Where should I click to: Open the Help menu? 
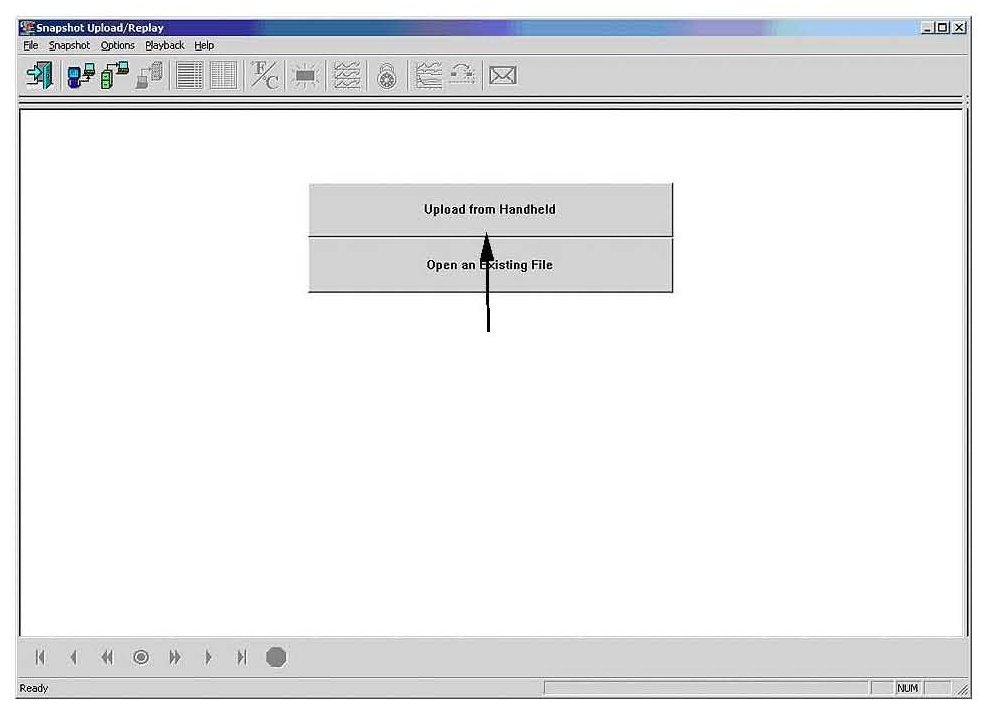204,46
